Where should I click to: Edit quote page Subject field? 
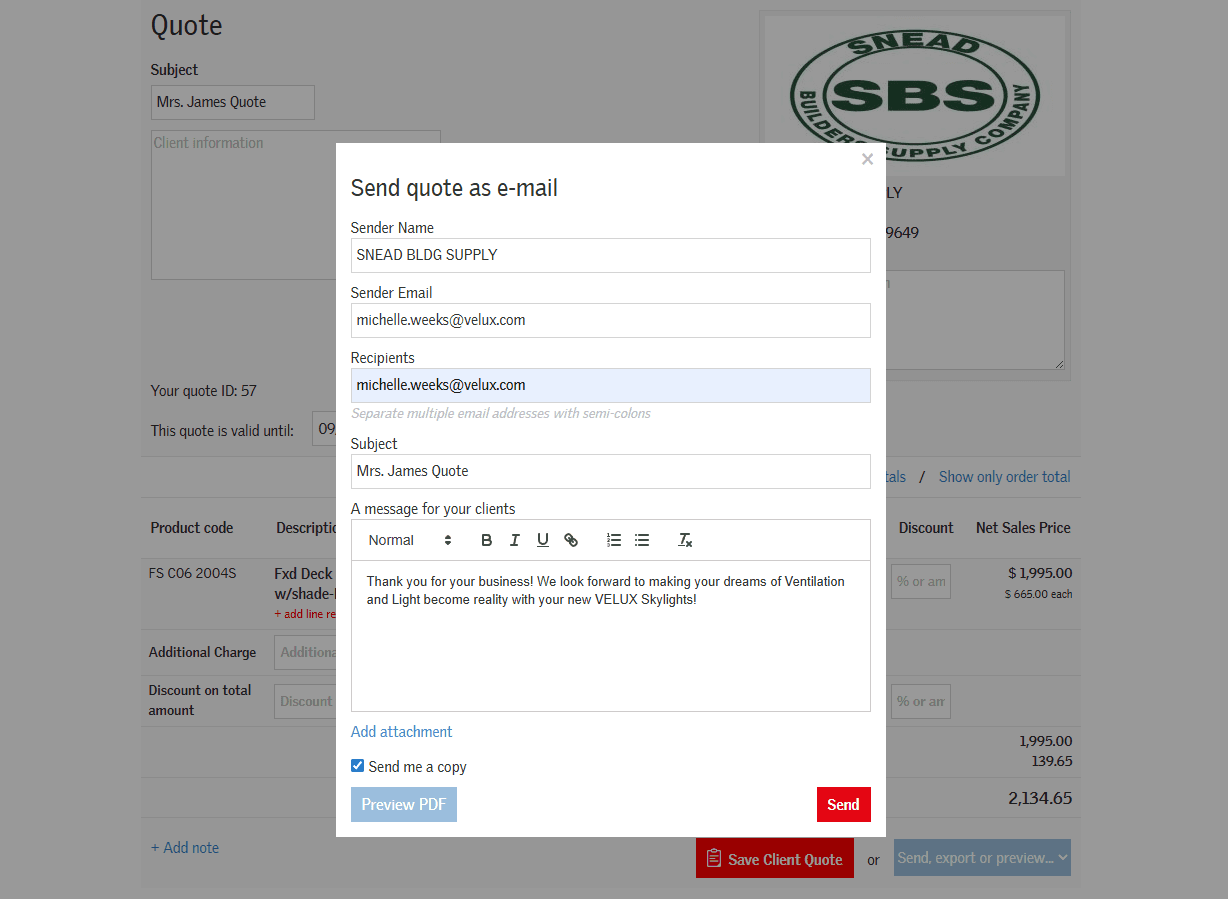[x=233, y=102]
